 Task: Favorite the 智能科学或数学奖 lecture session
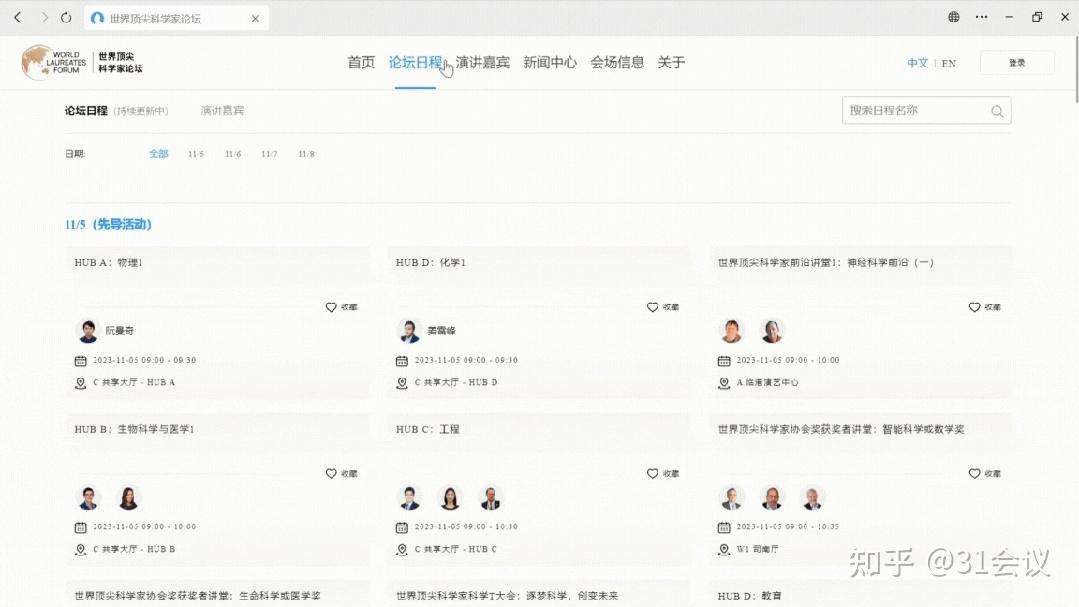click(x=985, y=473)
